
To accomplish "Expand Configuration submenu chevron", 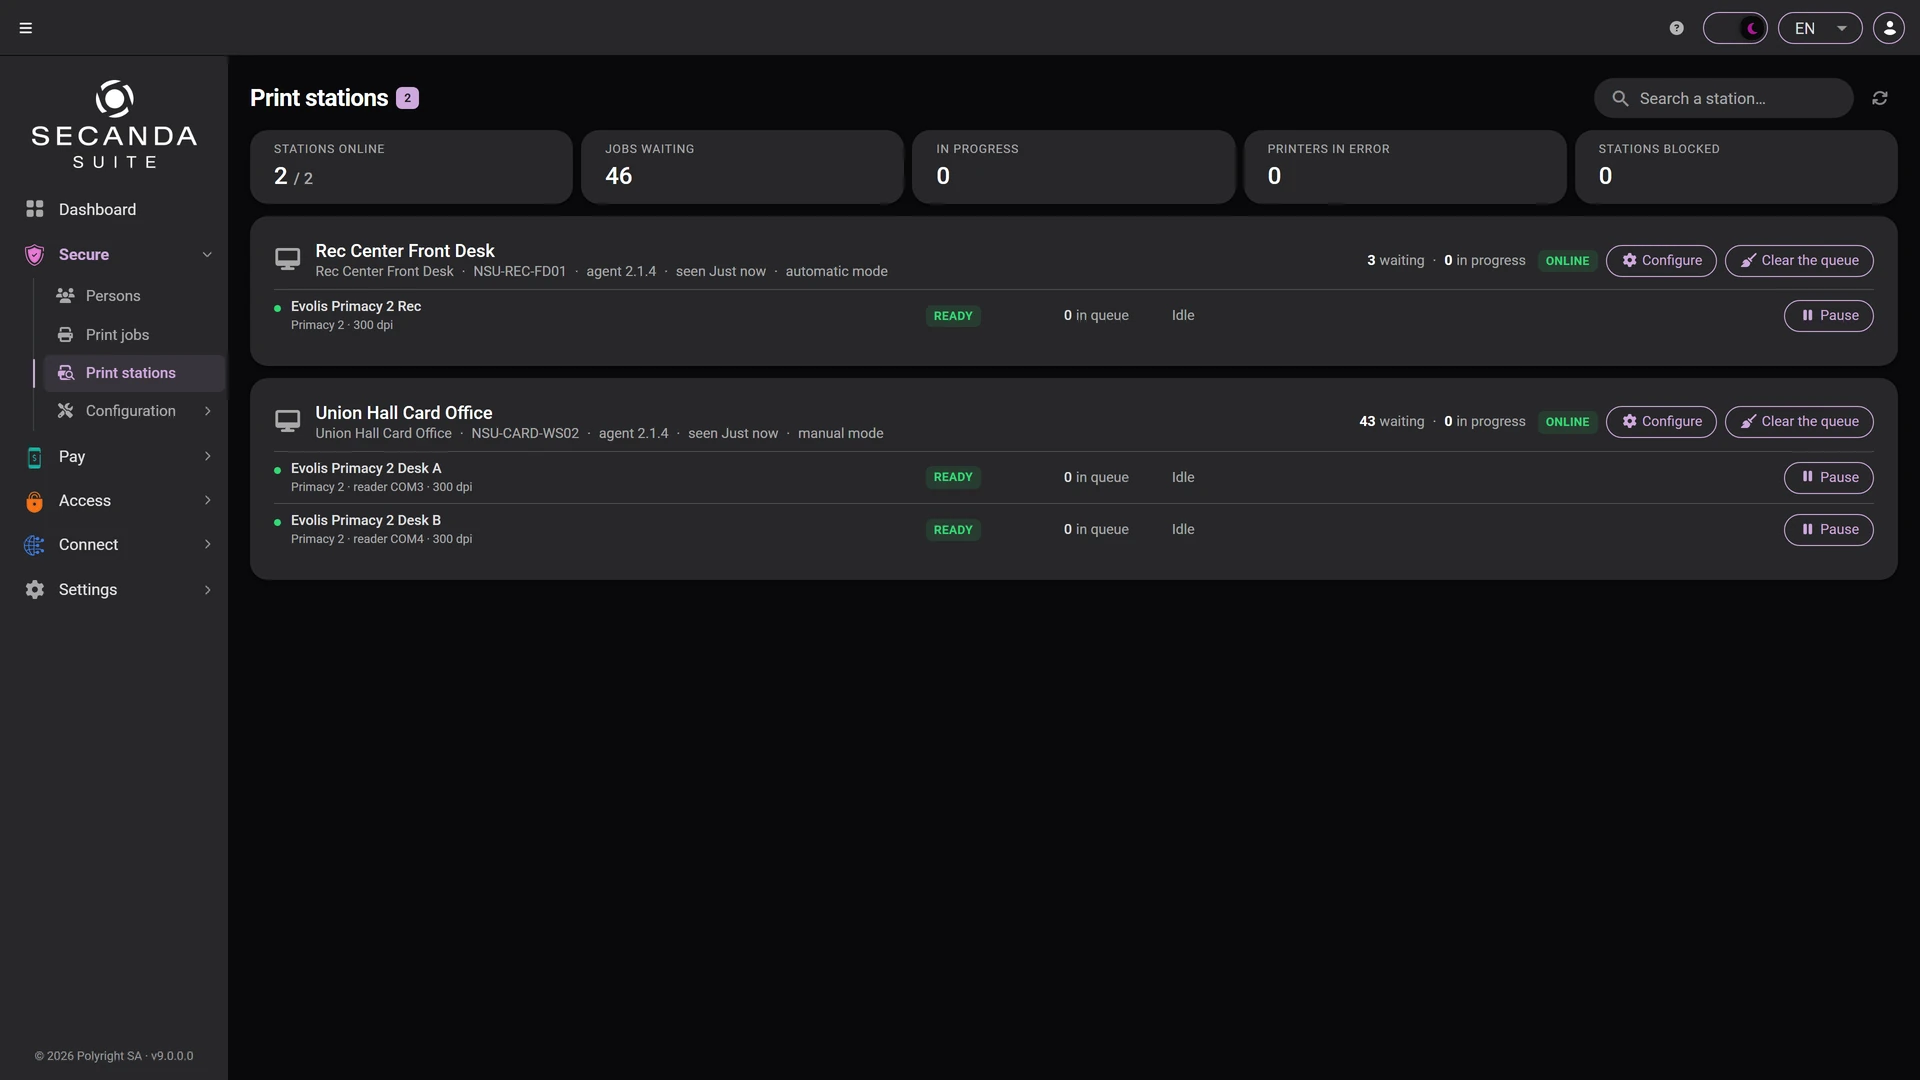I will coord(207,411).
